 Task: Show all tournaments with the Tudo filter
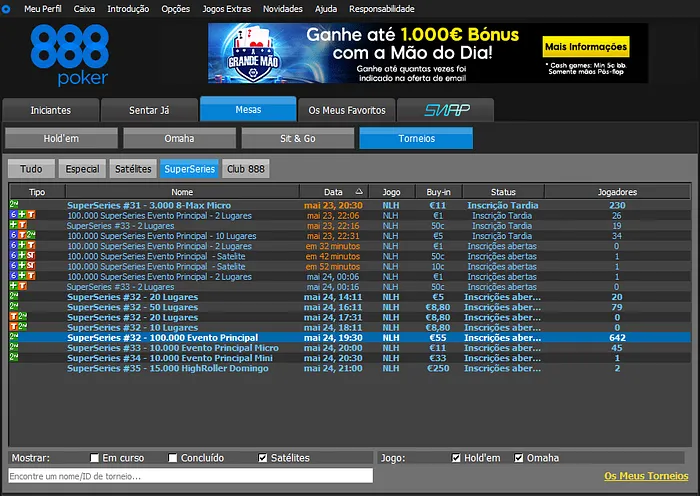[31, 169]
